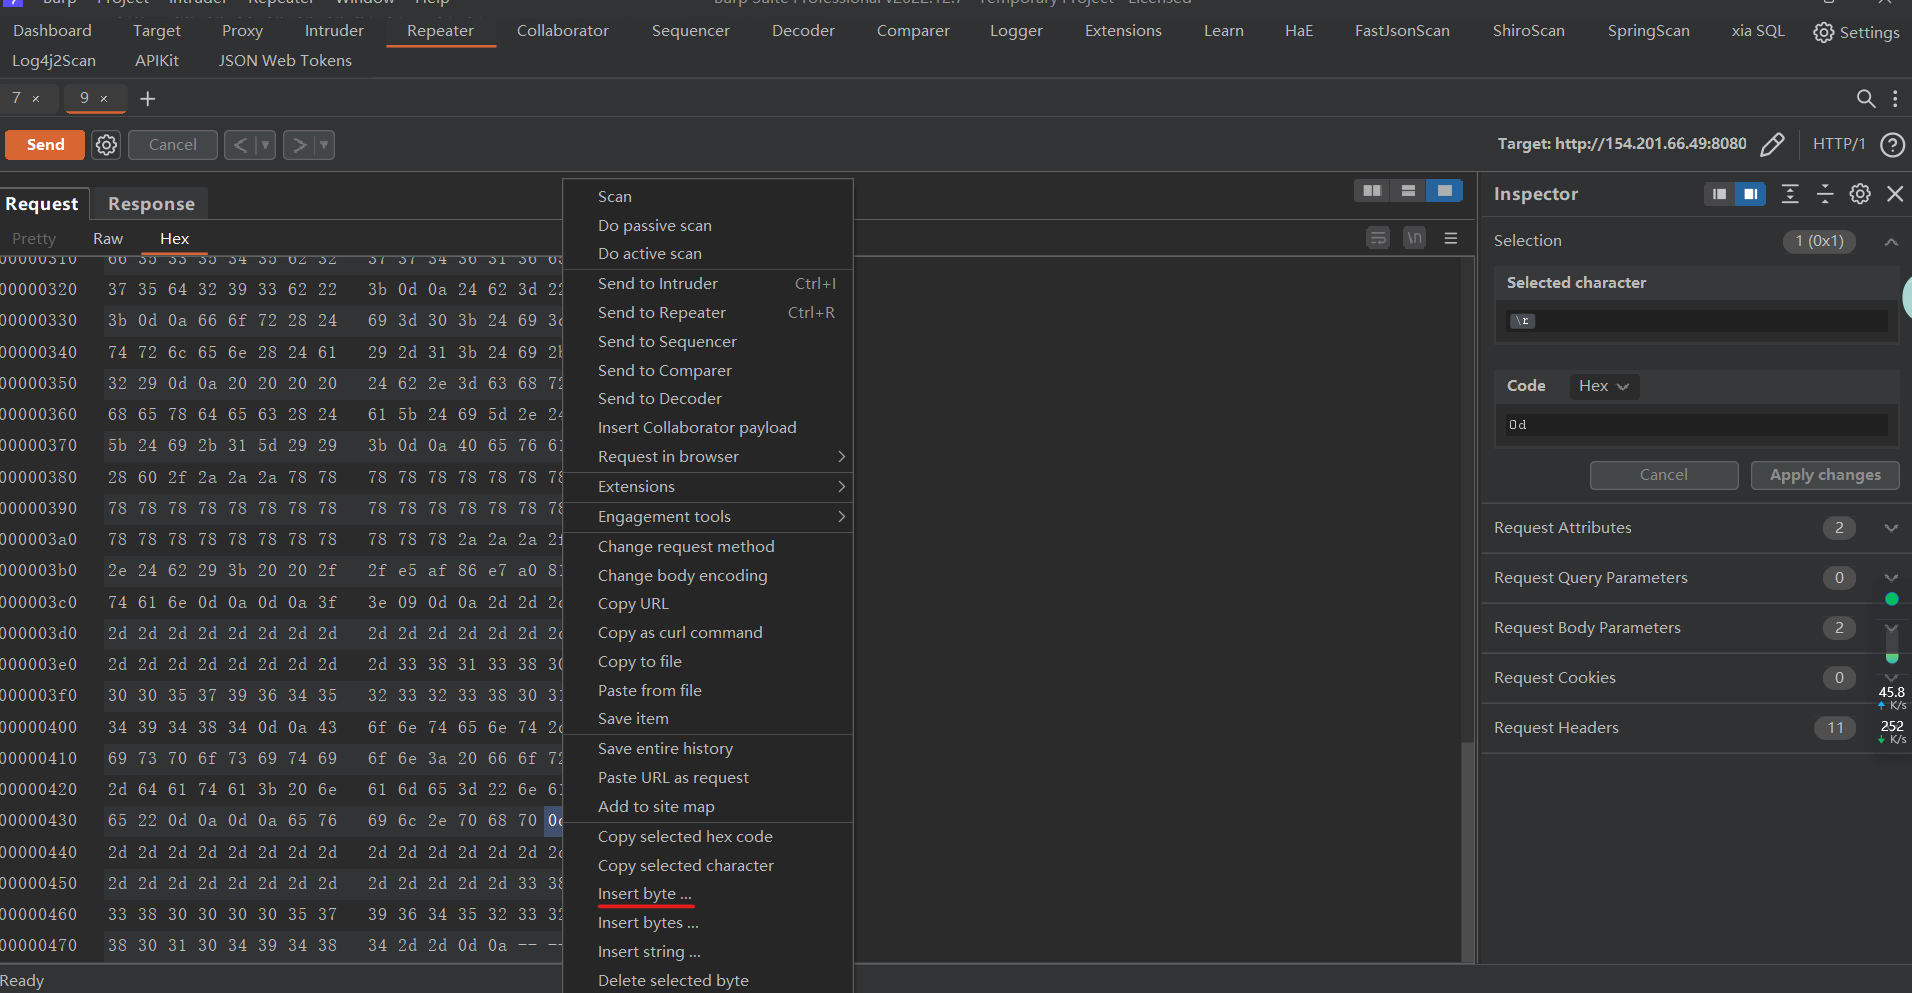Open the Decoder tab
Image resolution: width=1912 pixels, height=993 pixels.
pos(803,31)
